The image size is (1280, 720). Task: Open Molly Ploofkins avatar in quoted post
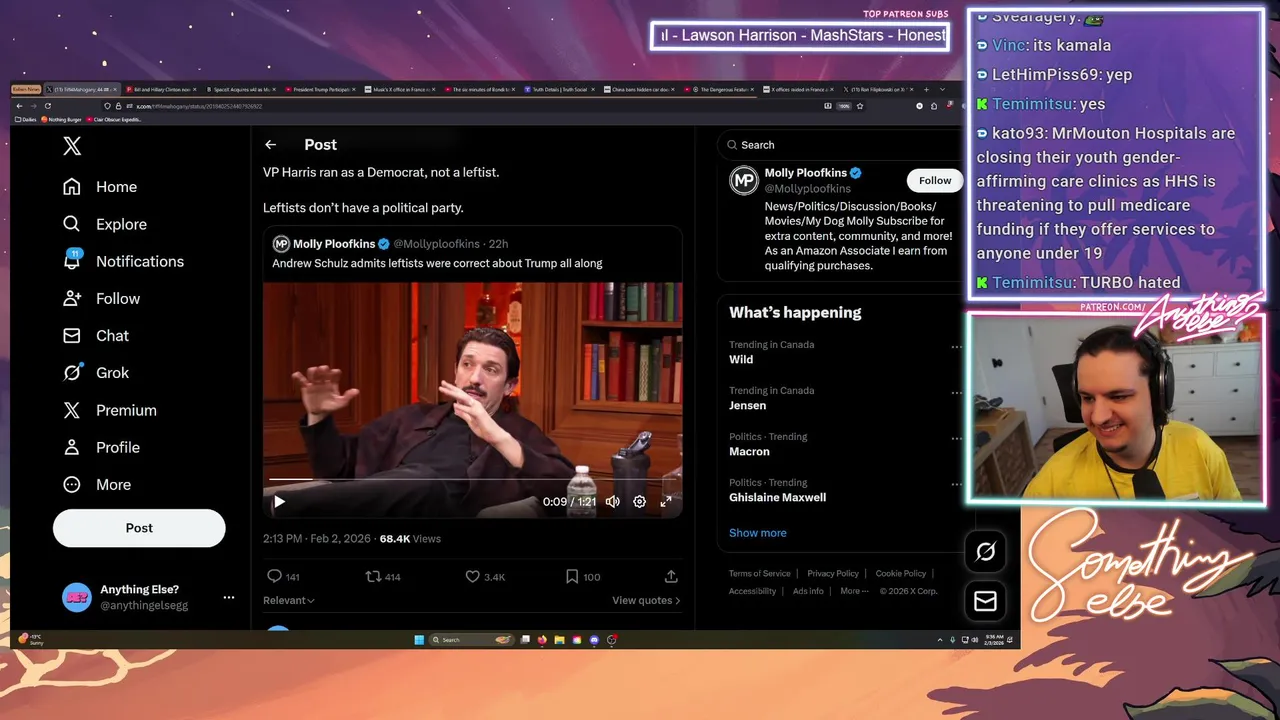point(281,244)
